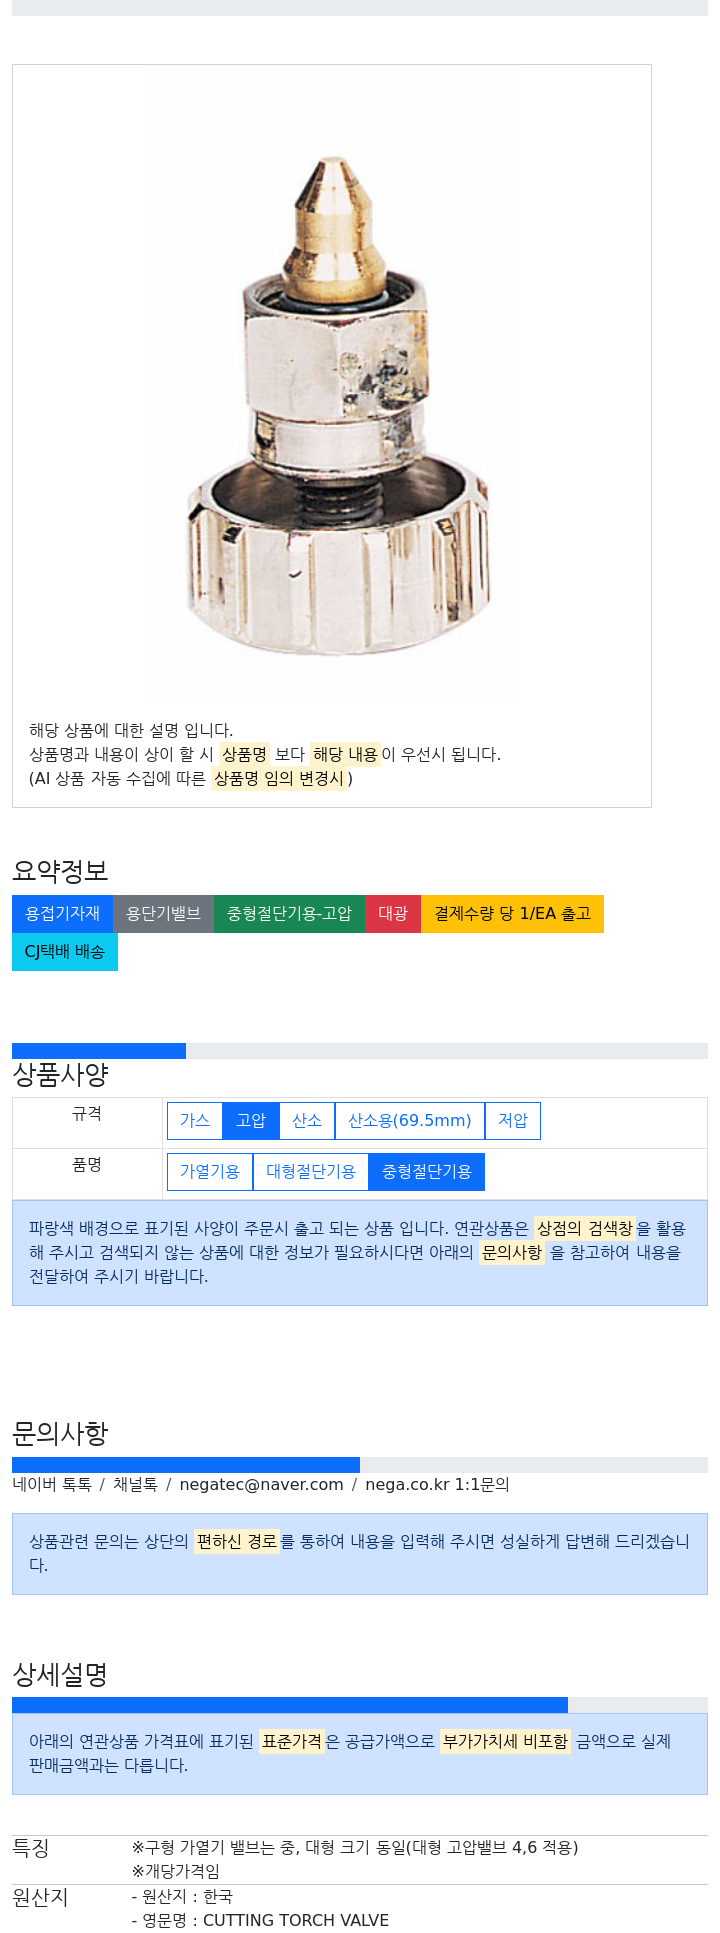
Task: Select the 용접기자재 blue tag
Action: pos(63,914)
